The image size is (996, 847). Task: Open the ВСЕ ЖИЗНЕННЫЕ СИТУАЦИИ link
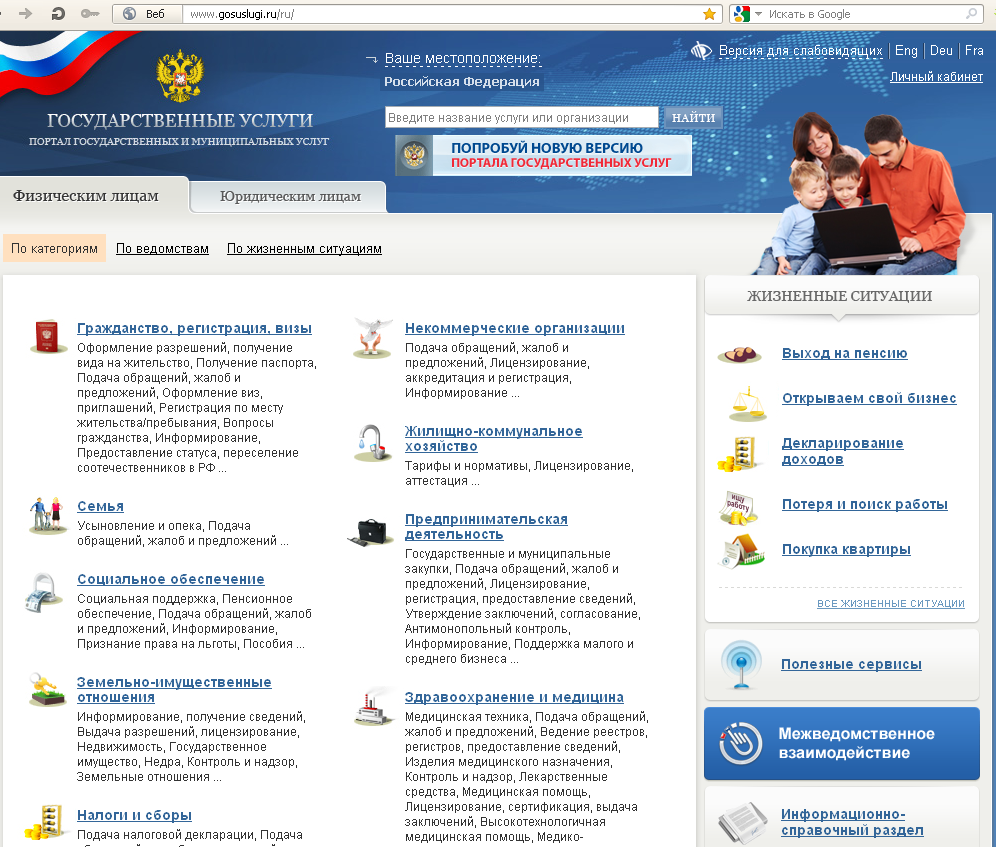[x=891, y=604]
